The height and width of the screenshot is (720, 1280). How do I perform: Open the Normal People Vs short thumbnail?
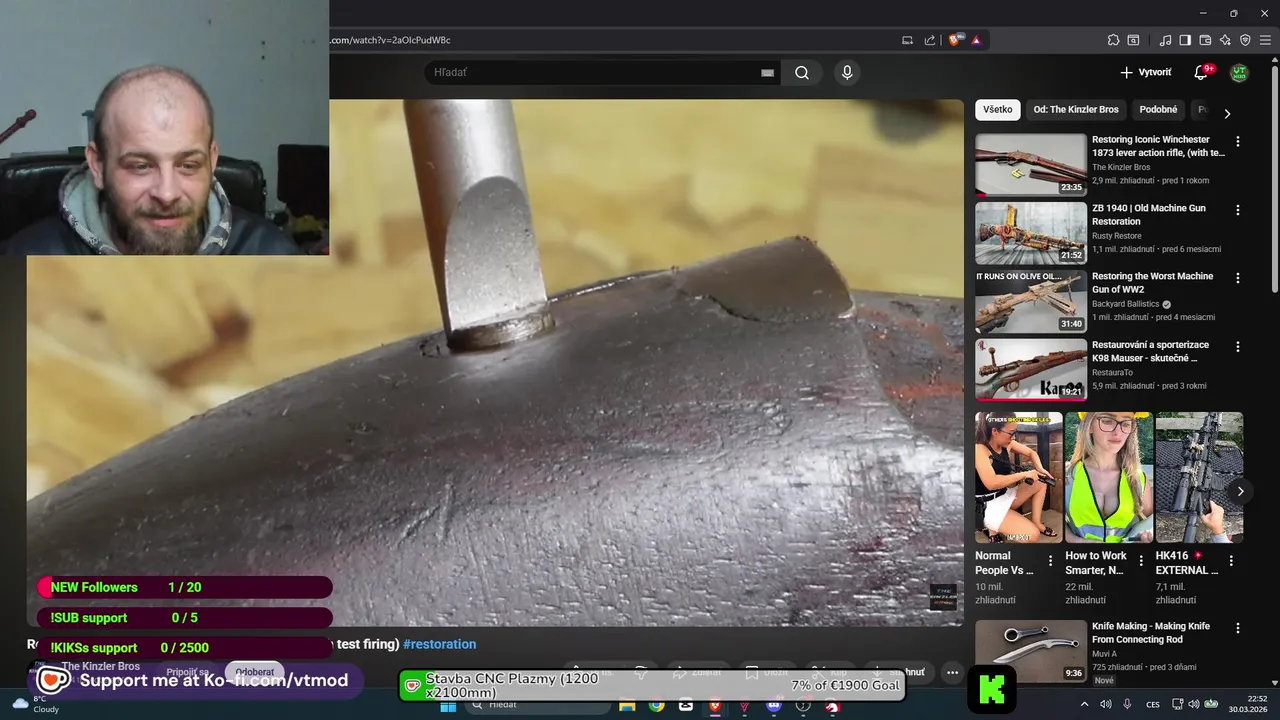[1019, 477]
